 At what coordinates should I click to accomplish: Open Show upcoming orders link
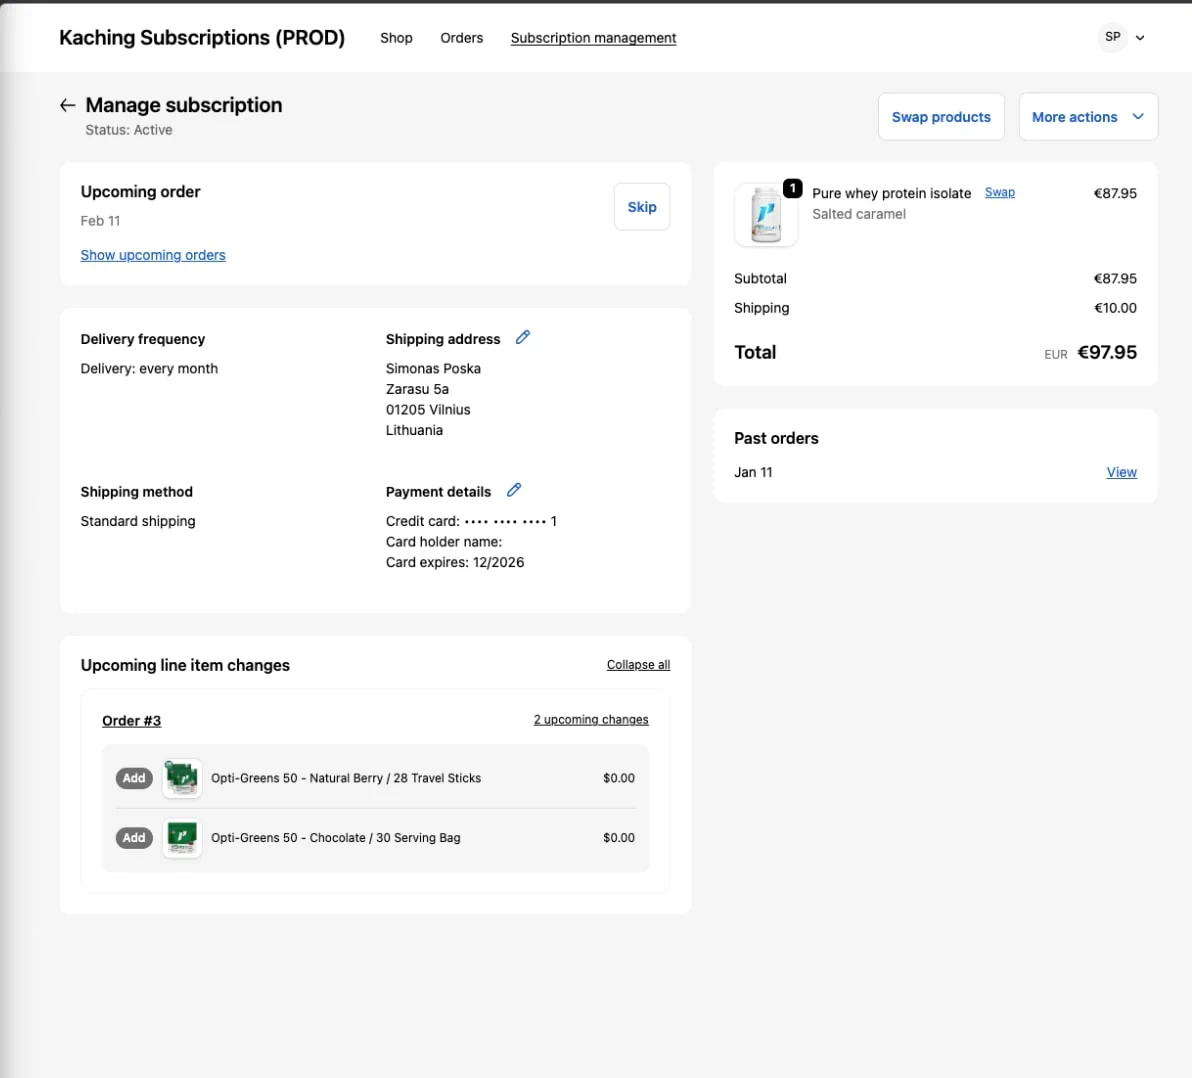click(153, 255)
